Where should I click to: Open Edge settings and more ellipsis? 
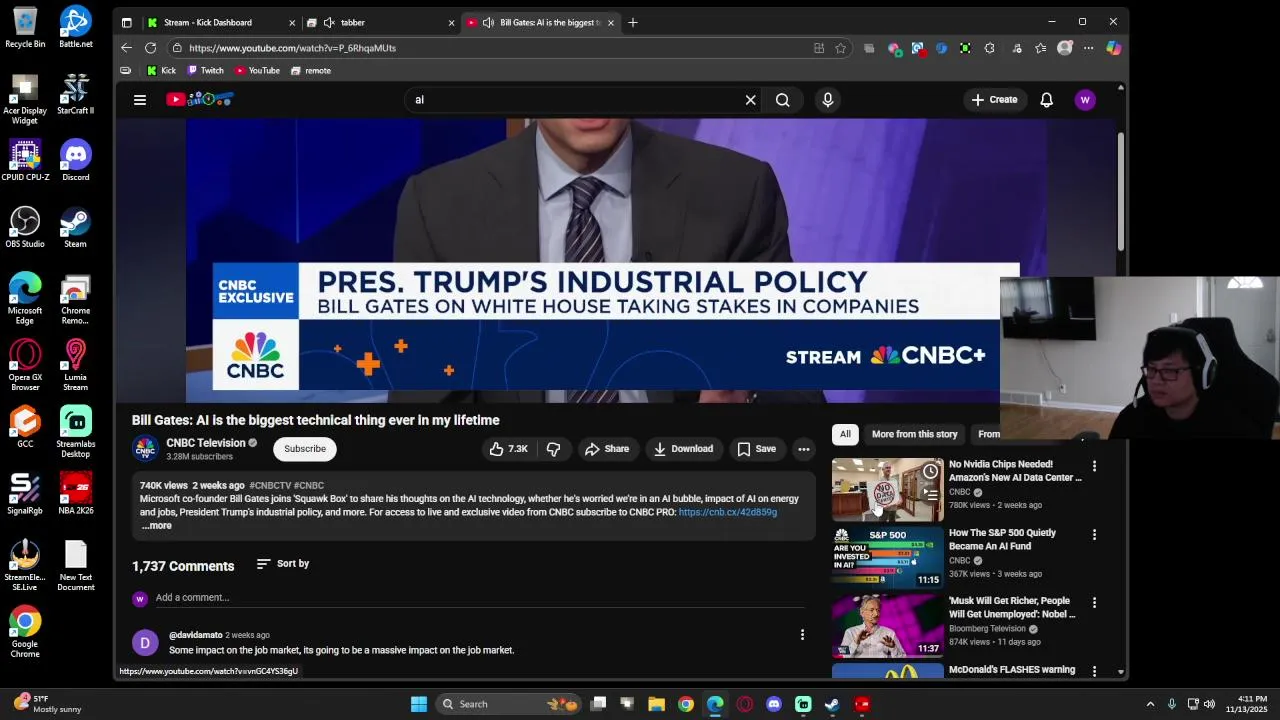(1088, 48)
